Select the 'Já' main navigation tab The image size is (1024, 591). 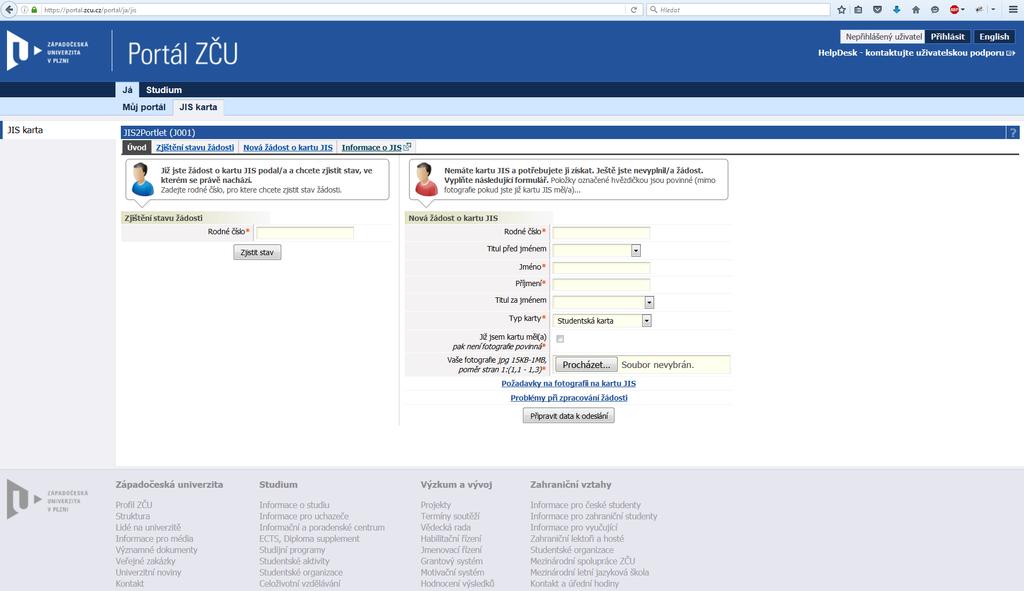(127, 89)
